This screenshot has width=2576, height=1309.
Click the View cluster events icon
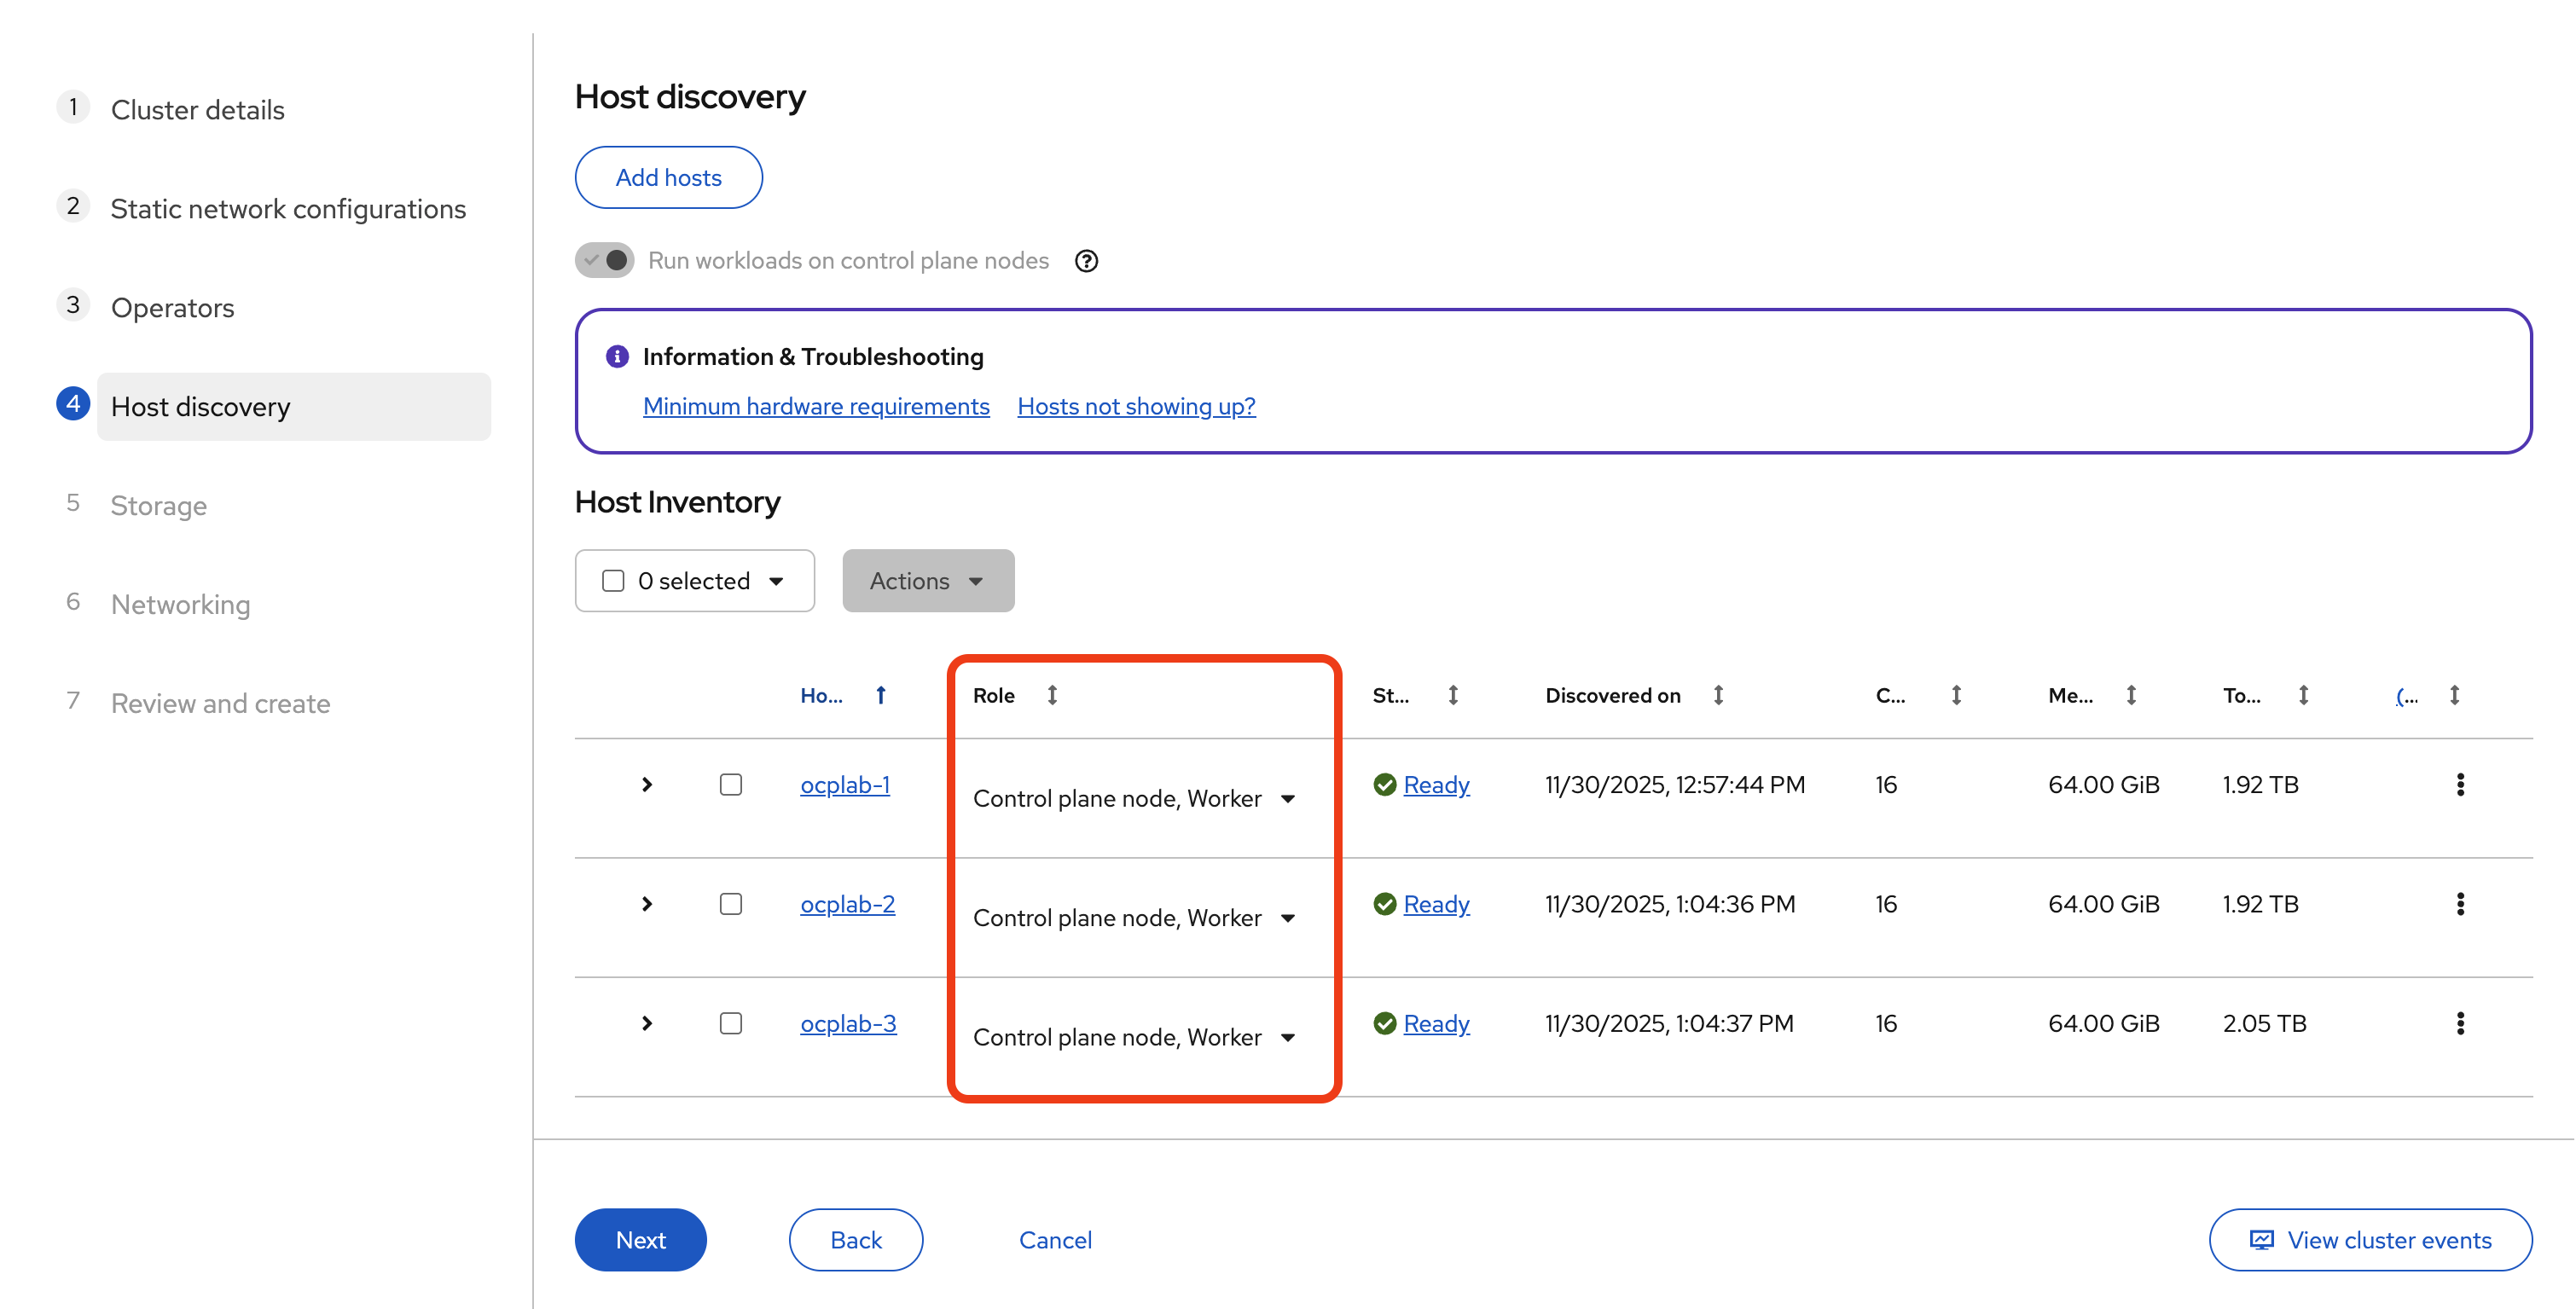pyautogui.click(x=2262, y=1239)
